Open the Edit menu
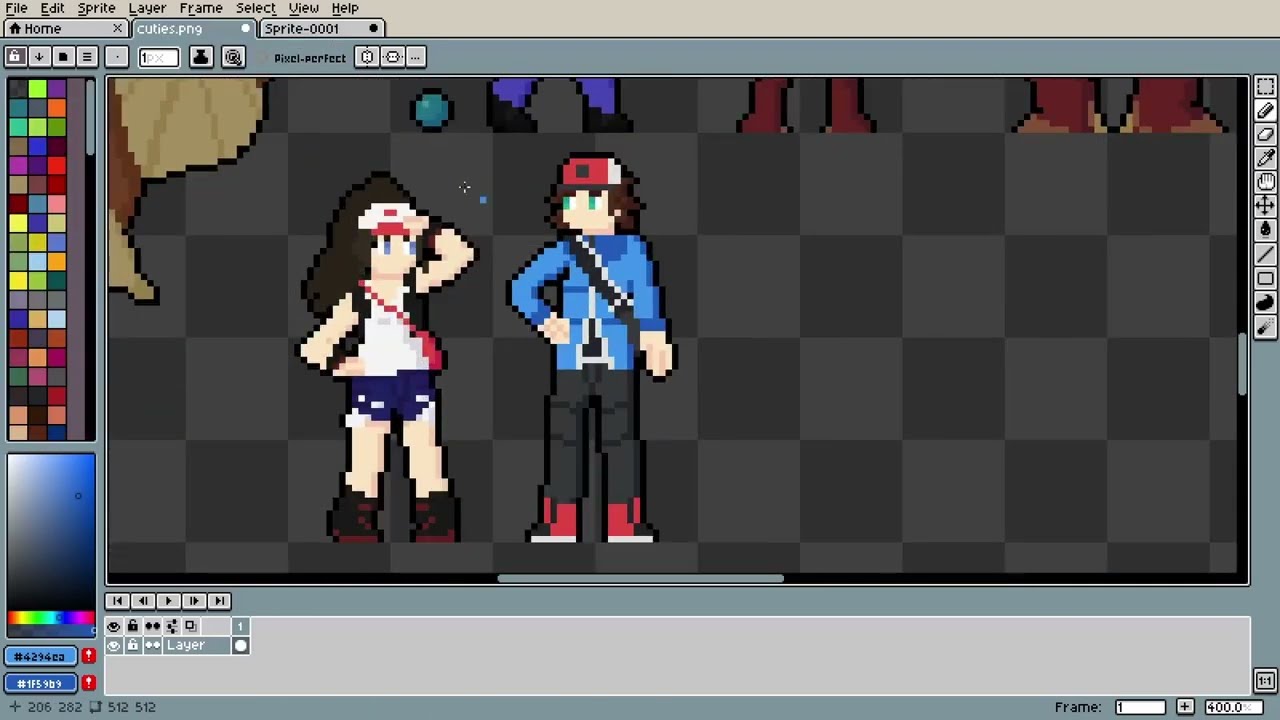Screen dimensions: 1280x720 click(x=52, y=8)
